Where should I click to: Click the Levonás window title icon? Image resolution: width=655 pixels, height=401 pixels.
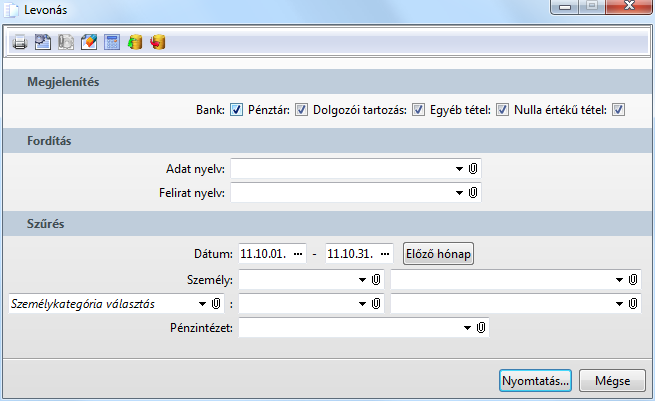(x=11, y=10)
